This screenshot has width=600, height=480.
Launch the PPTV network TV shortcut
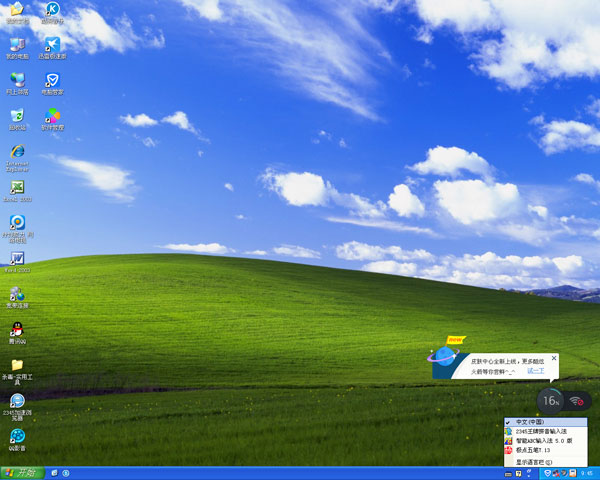tap(17, 229)
